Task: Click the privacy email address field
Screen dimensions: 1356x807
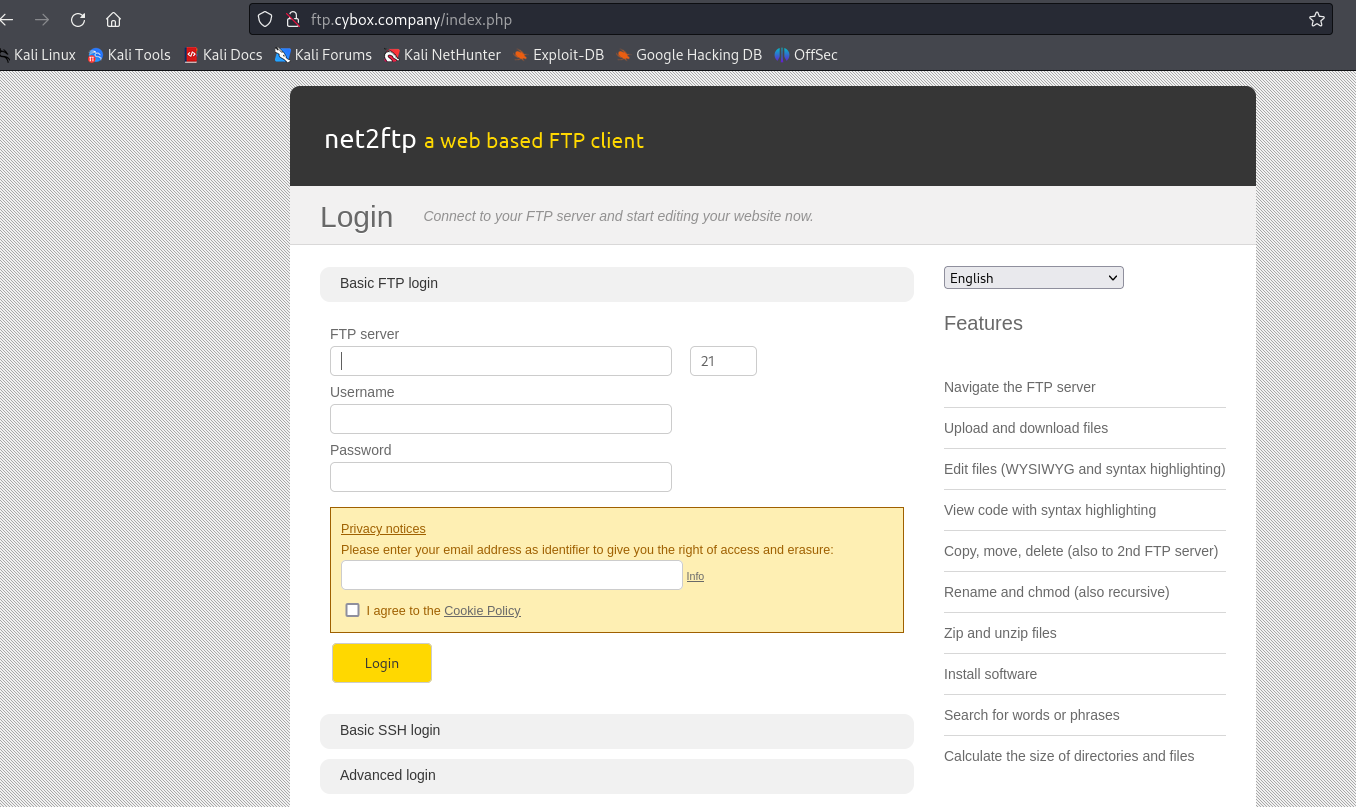Action: point(512,575)
